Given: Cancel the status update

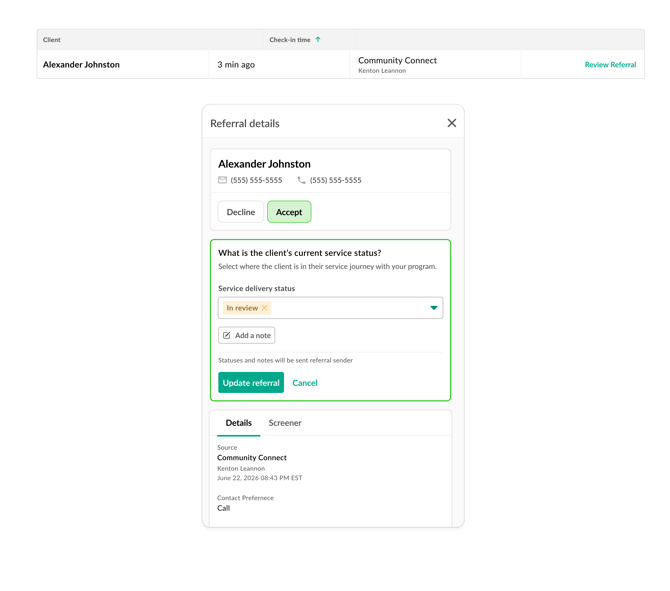Looking at the screenshot, I should [x=305, y=383].
